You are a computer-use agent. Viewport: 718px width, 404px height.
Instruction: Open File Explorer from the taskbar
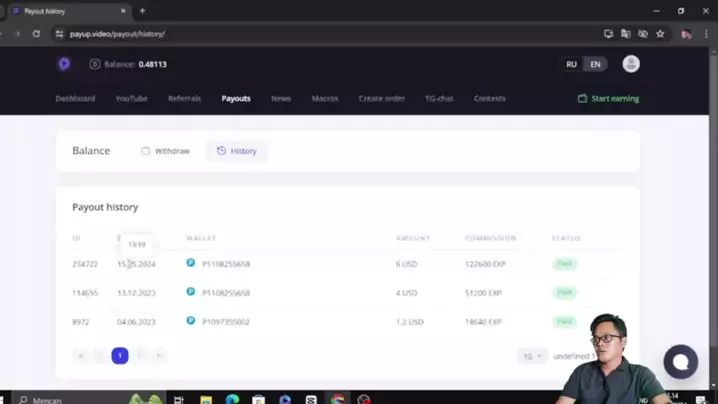coord(206,399)
